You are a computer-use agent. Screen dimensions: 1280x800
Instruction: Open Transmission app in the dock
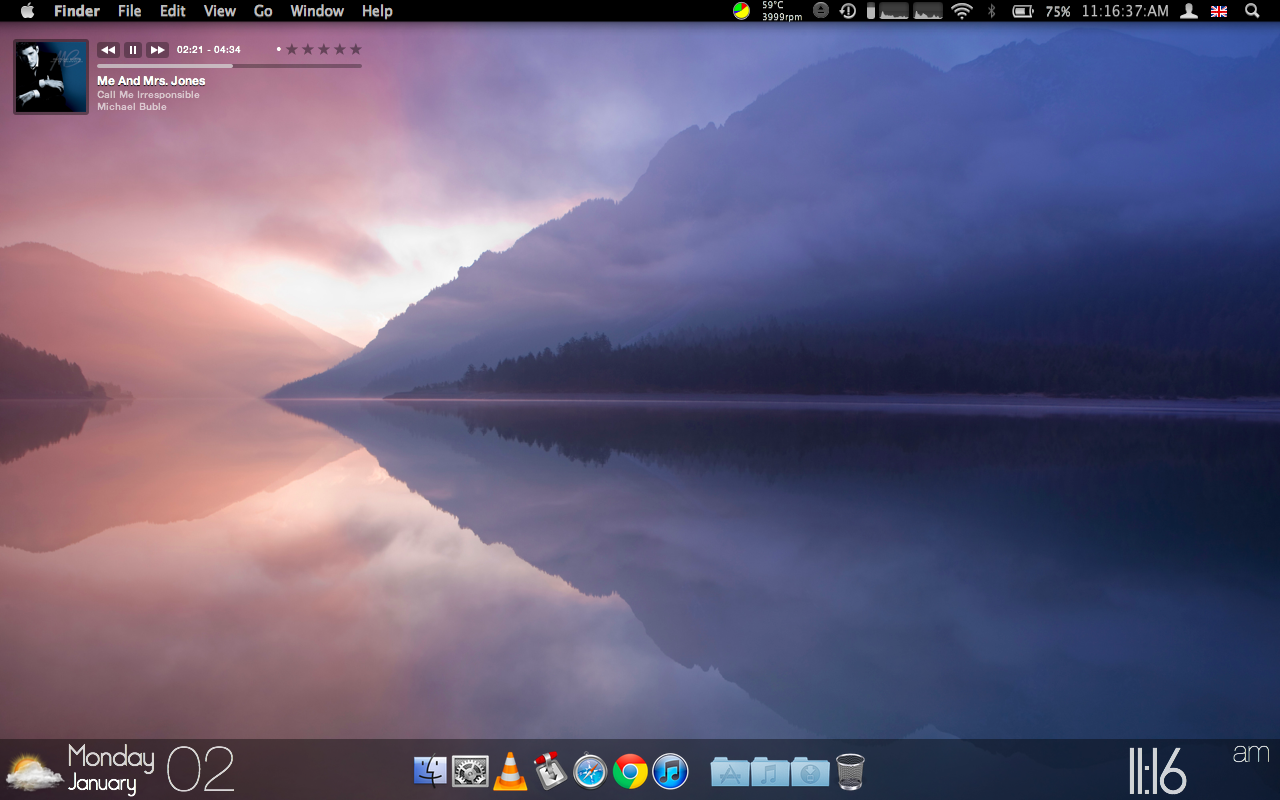pyautogui.click(x=549, y=771)
